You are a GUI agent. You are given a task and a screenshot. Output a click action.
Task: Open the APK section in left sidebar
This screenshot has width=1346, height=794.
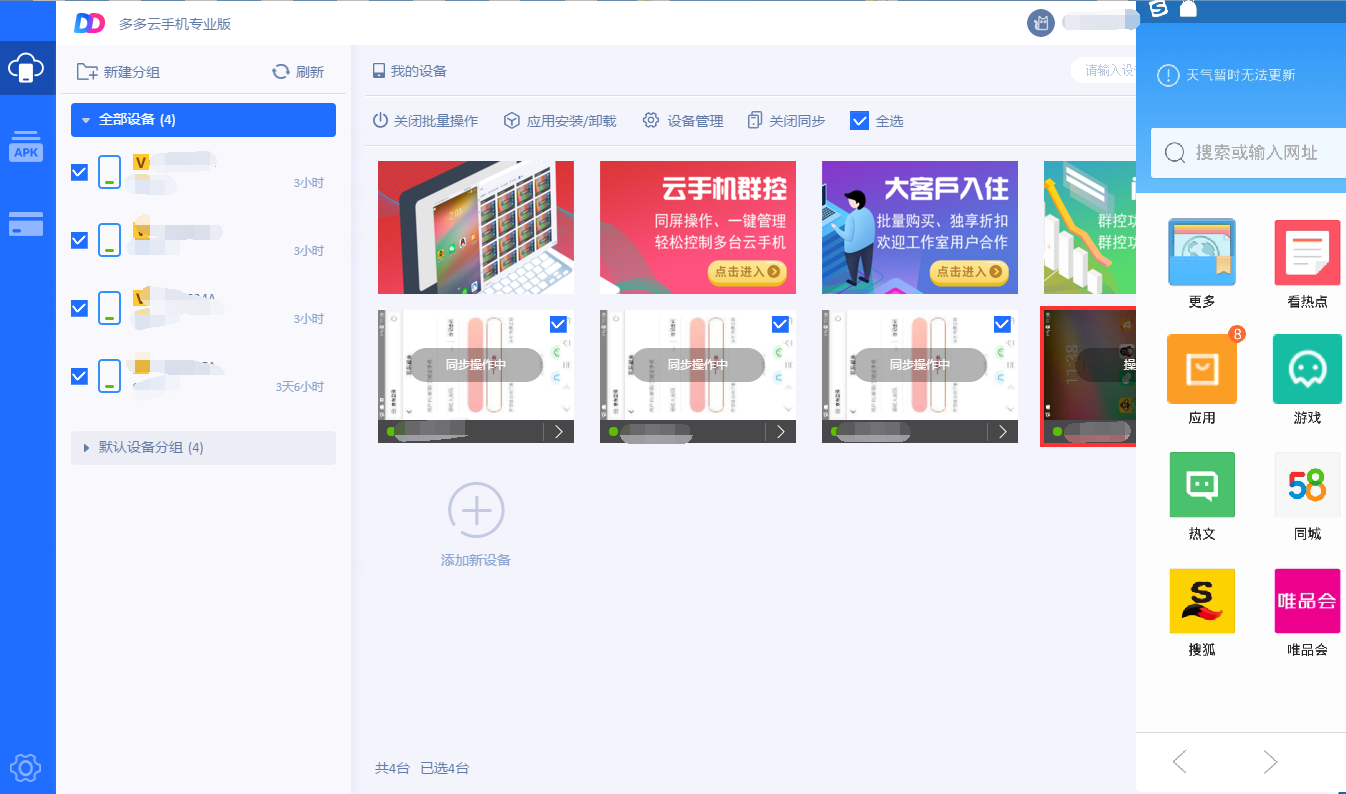coord(26,146)
